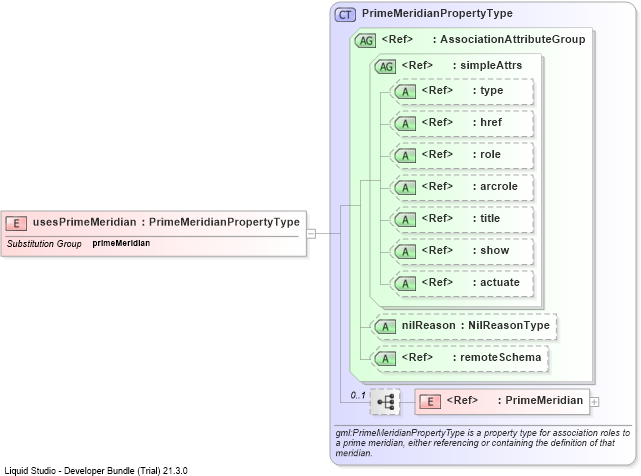641x476 pixels.
Task: Select the nilReason : NilReasonType label
Action: [475, 325]
